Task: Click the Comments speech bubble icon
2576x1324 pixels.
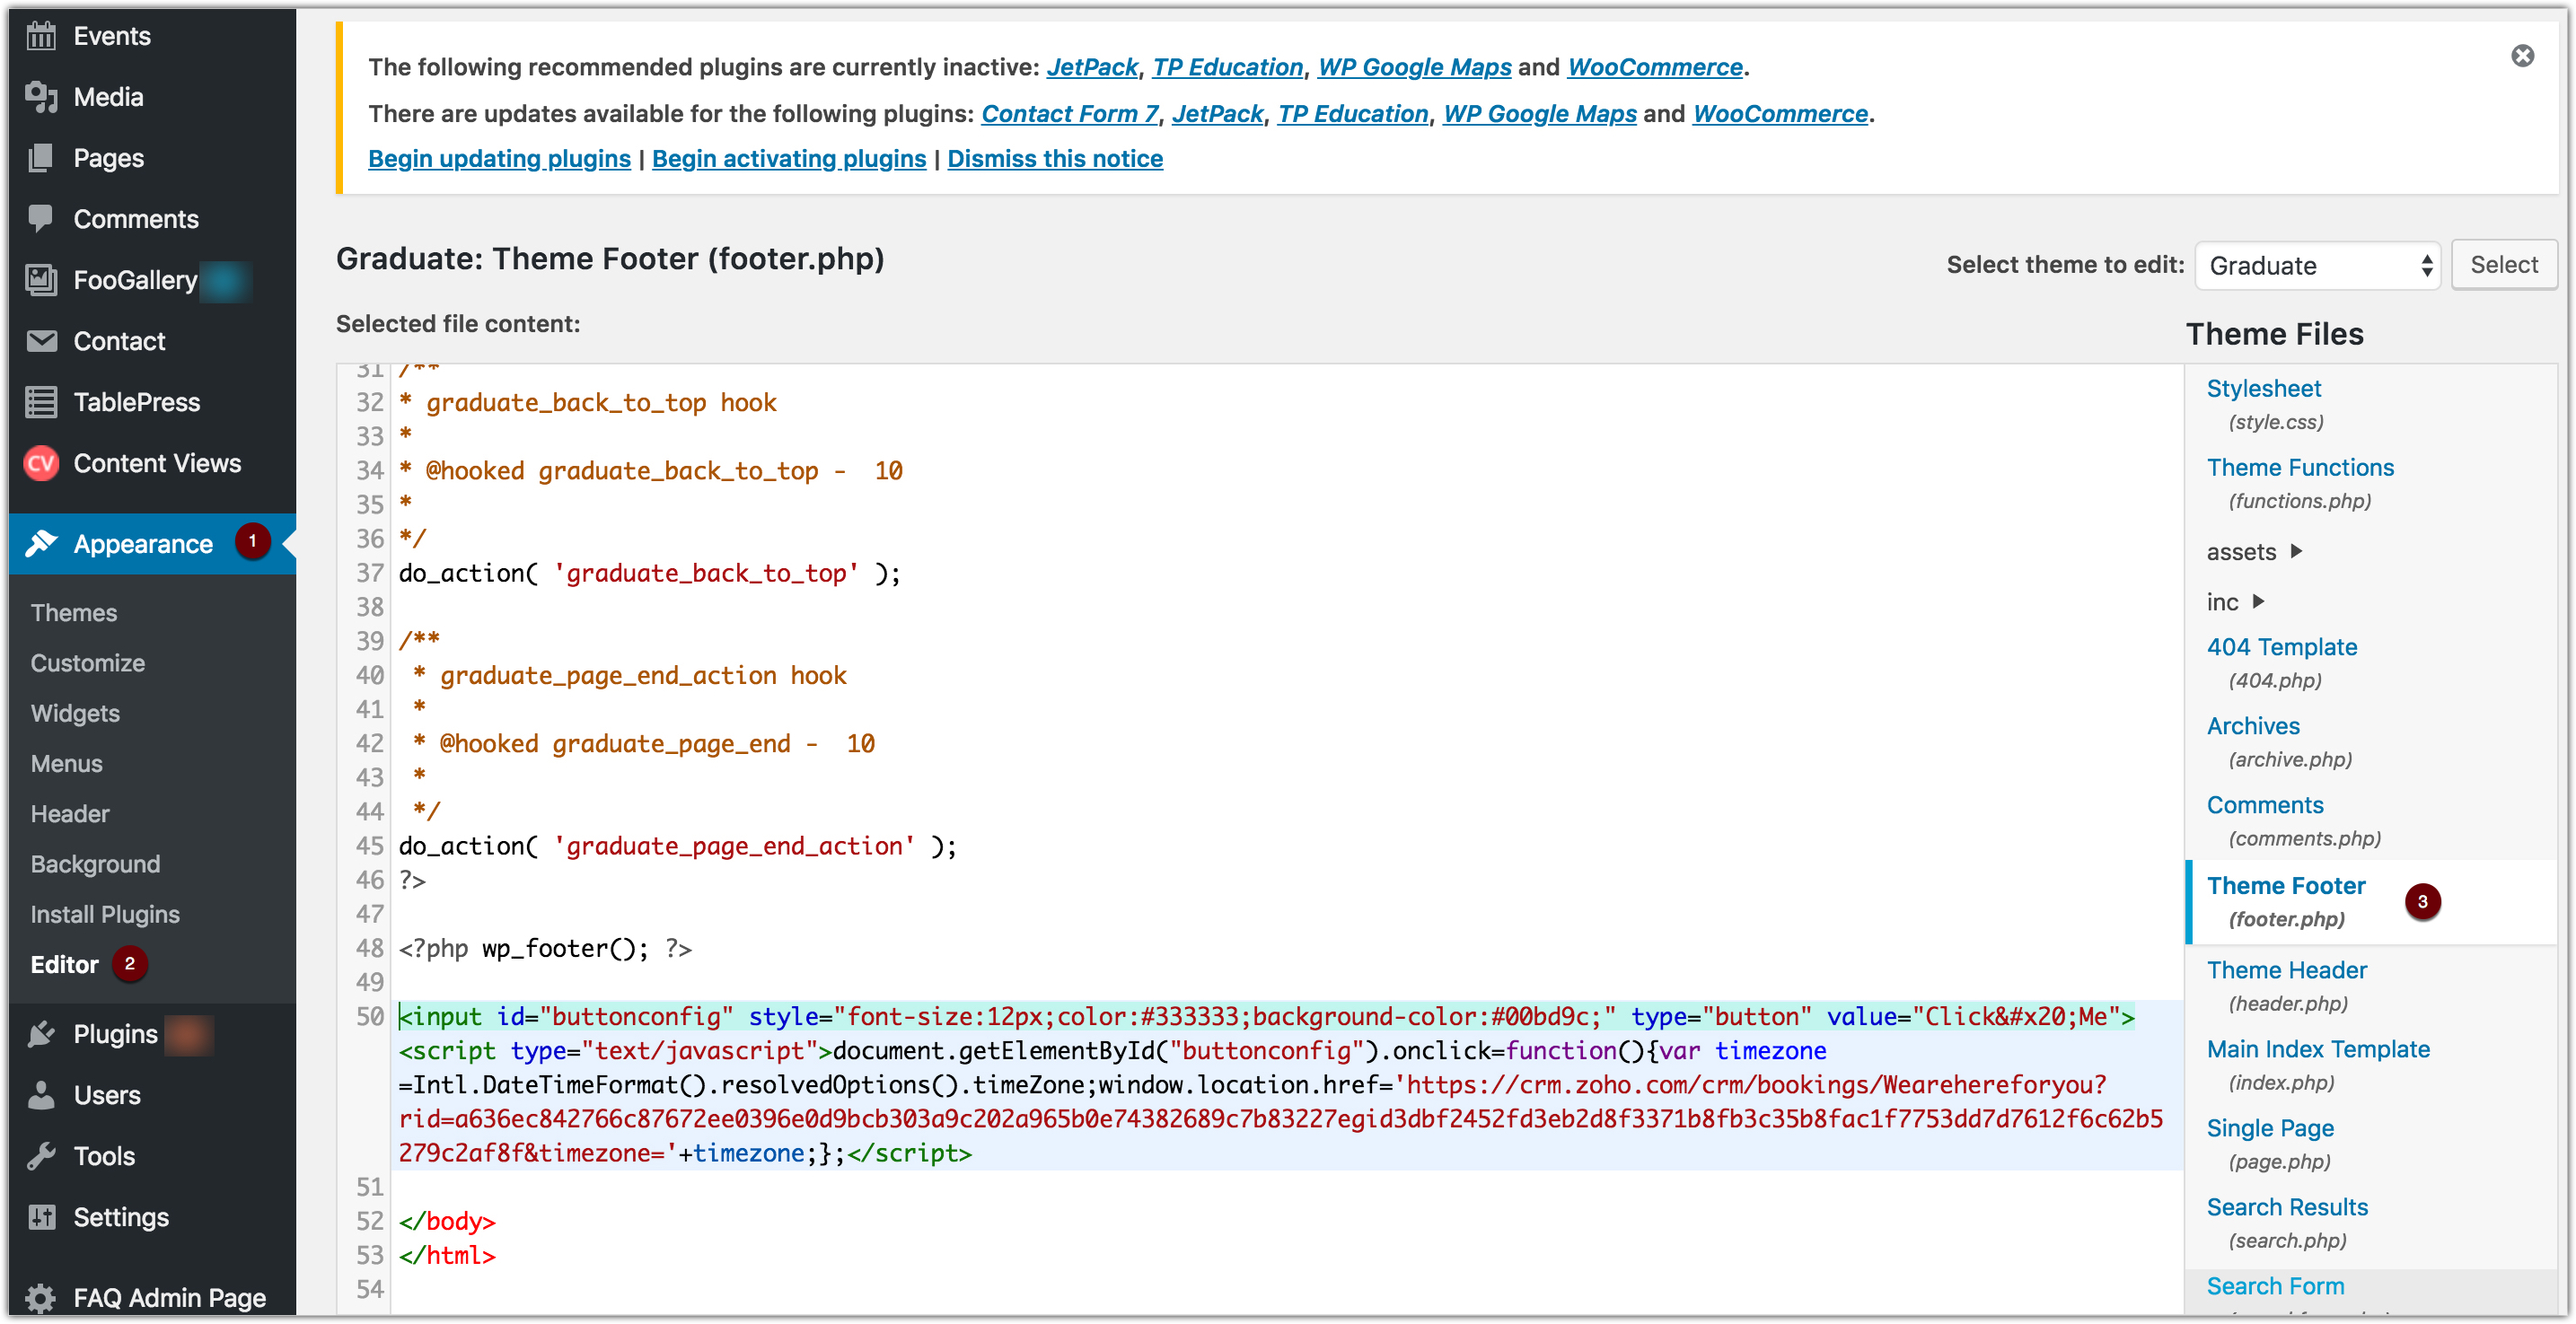Action: point(41,218)
